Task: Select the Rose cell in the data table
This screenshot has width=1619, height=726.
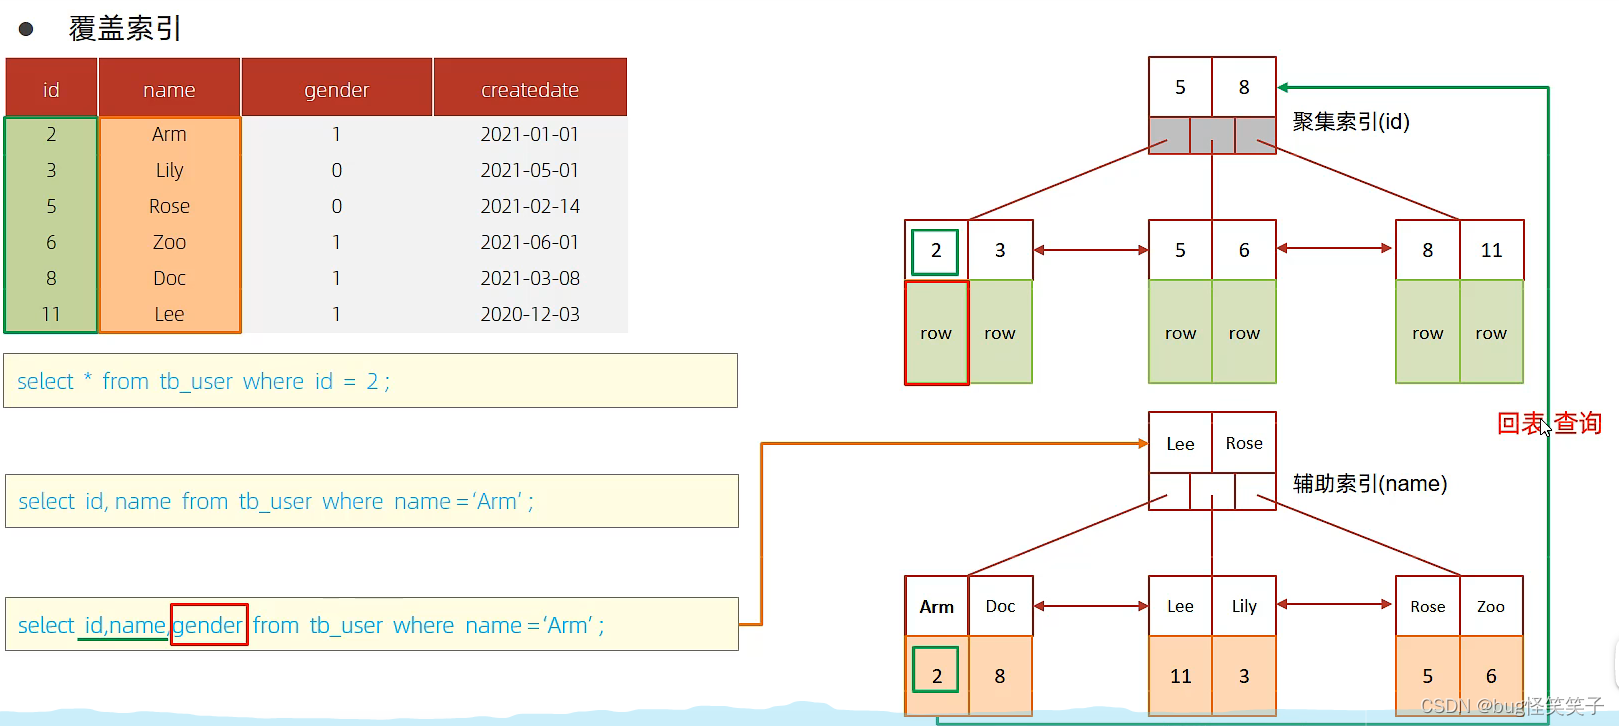Action: [169, 206]
